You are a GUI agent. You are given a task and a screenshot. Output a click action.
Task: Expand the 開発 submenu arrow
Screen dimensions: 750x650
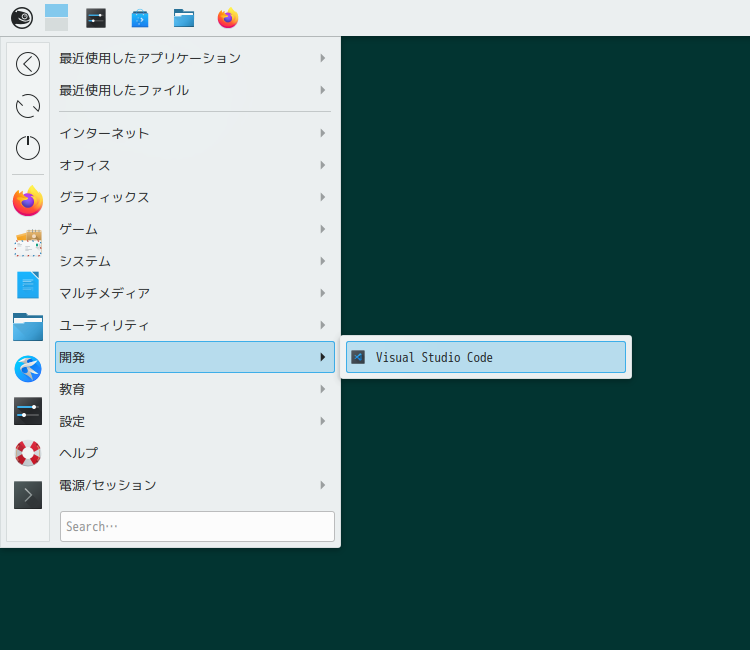(x=323, y=357)
